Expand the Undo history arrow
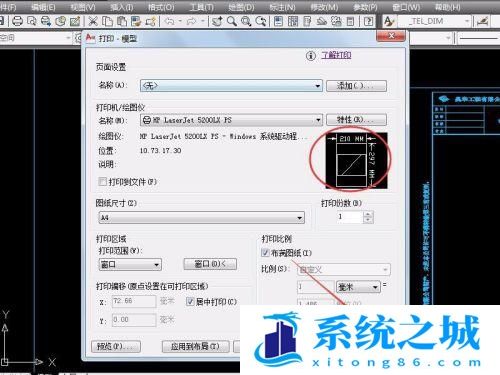 [x=180, y=21]
